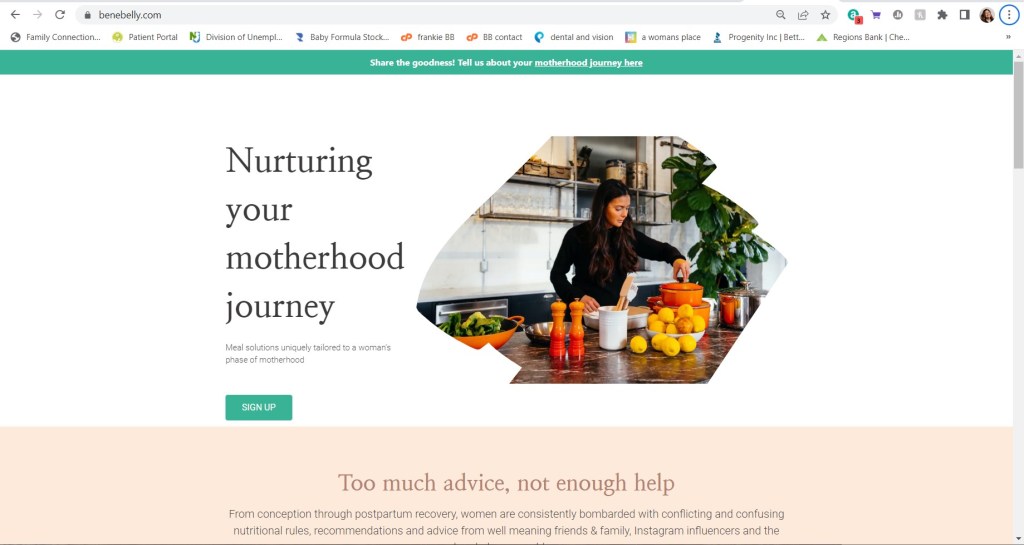Reload the page with the refresh icon

click(x=60, y=15)
